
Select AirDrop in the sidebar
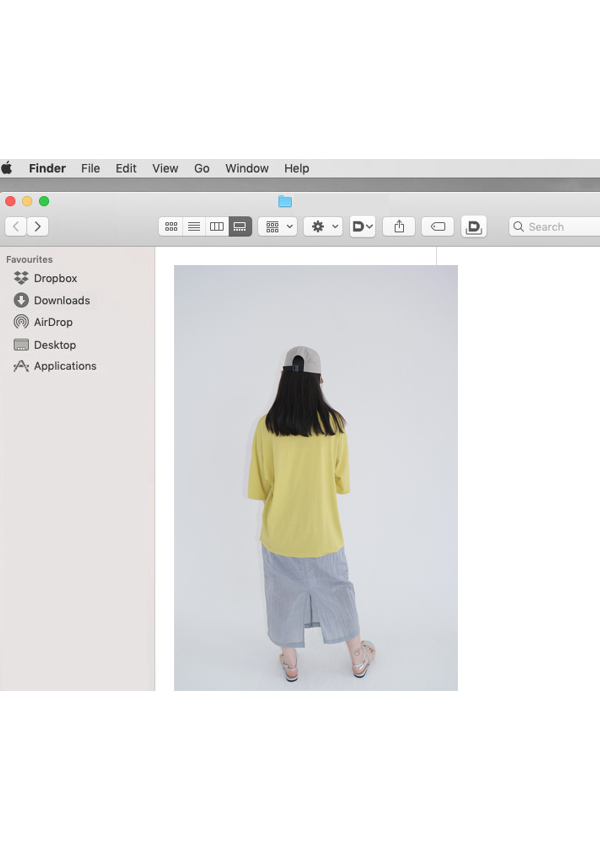tap(53, 322)
